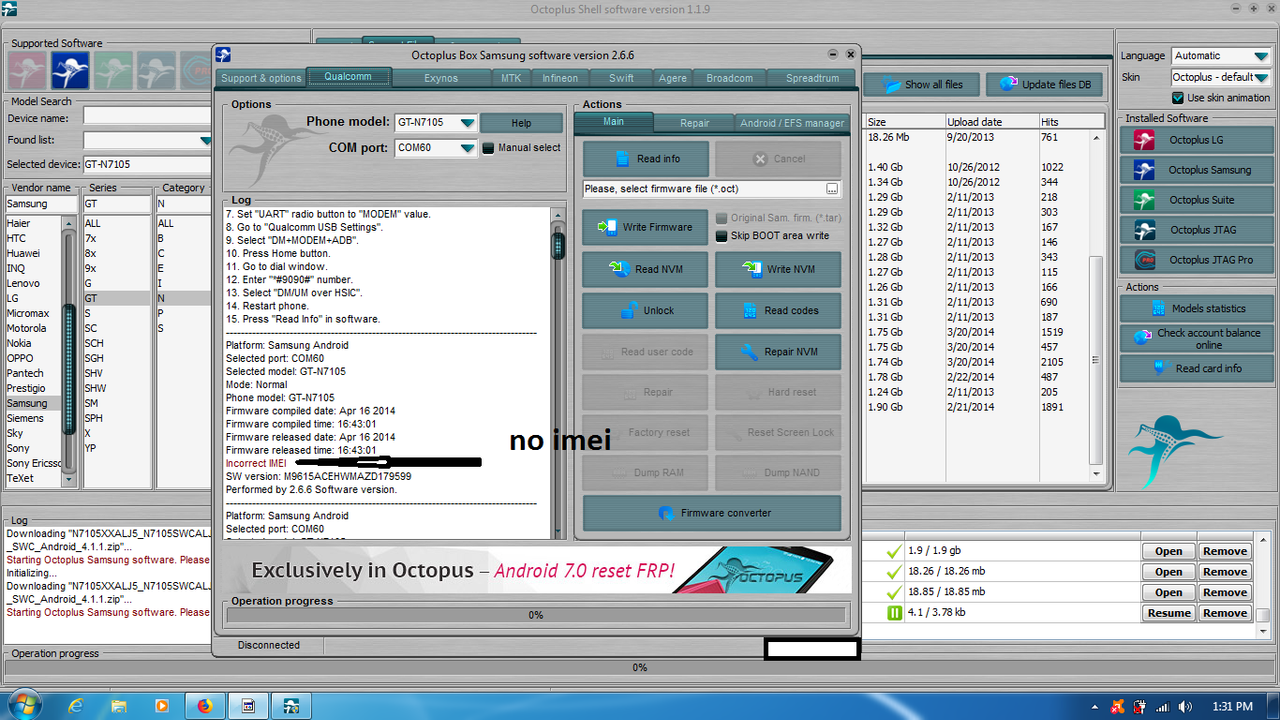This screenshot has height=720, width=1280.
Task: Click the Write NVM button
Action: 778,269
